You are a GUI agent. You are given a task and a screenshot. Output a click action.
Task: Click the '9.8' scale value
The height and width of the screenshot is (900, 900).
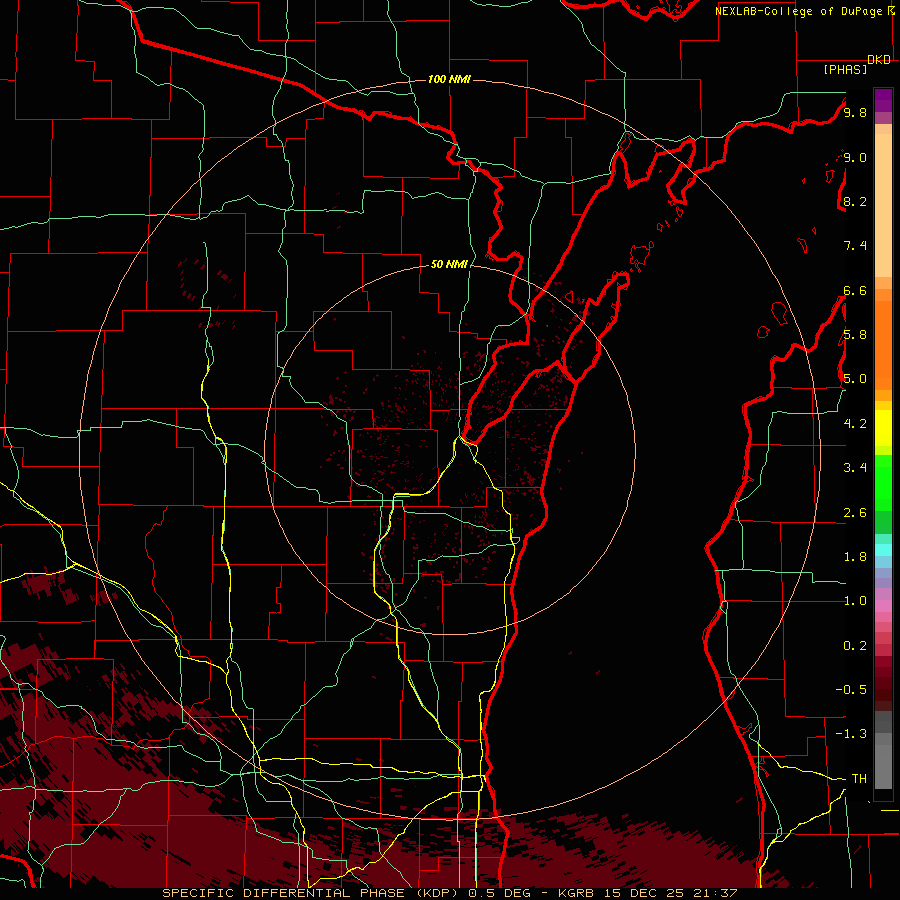[x=855, y=112]
